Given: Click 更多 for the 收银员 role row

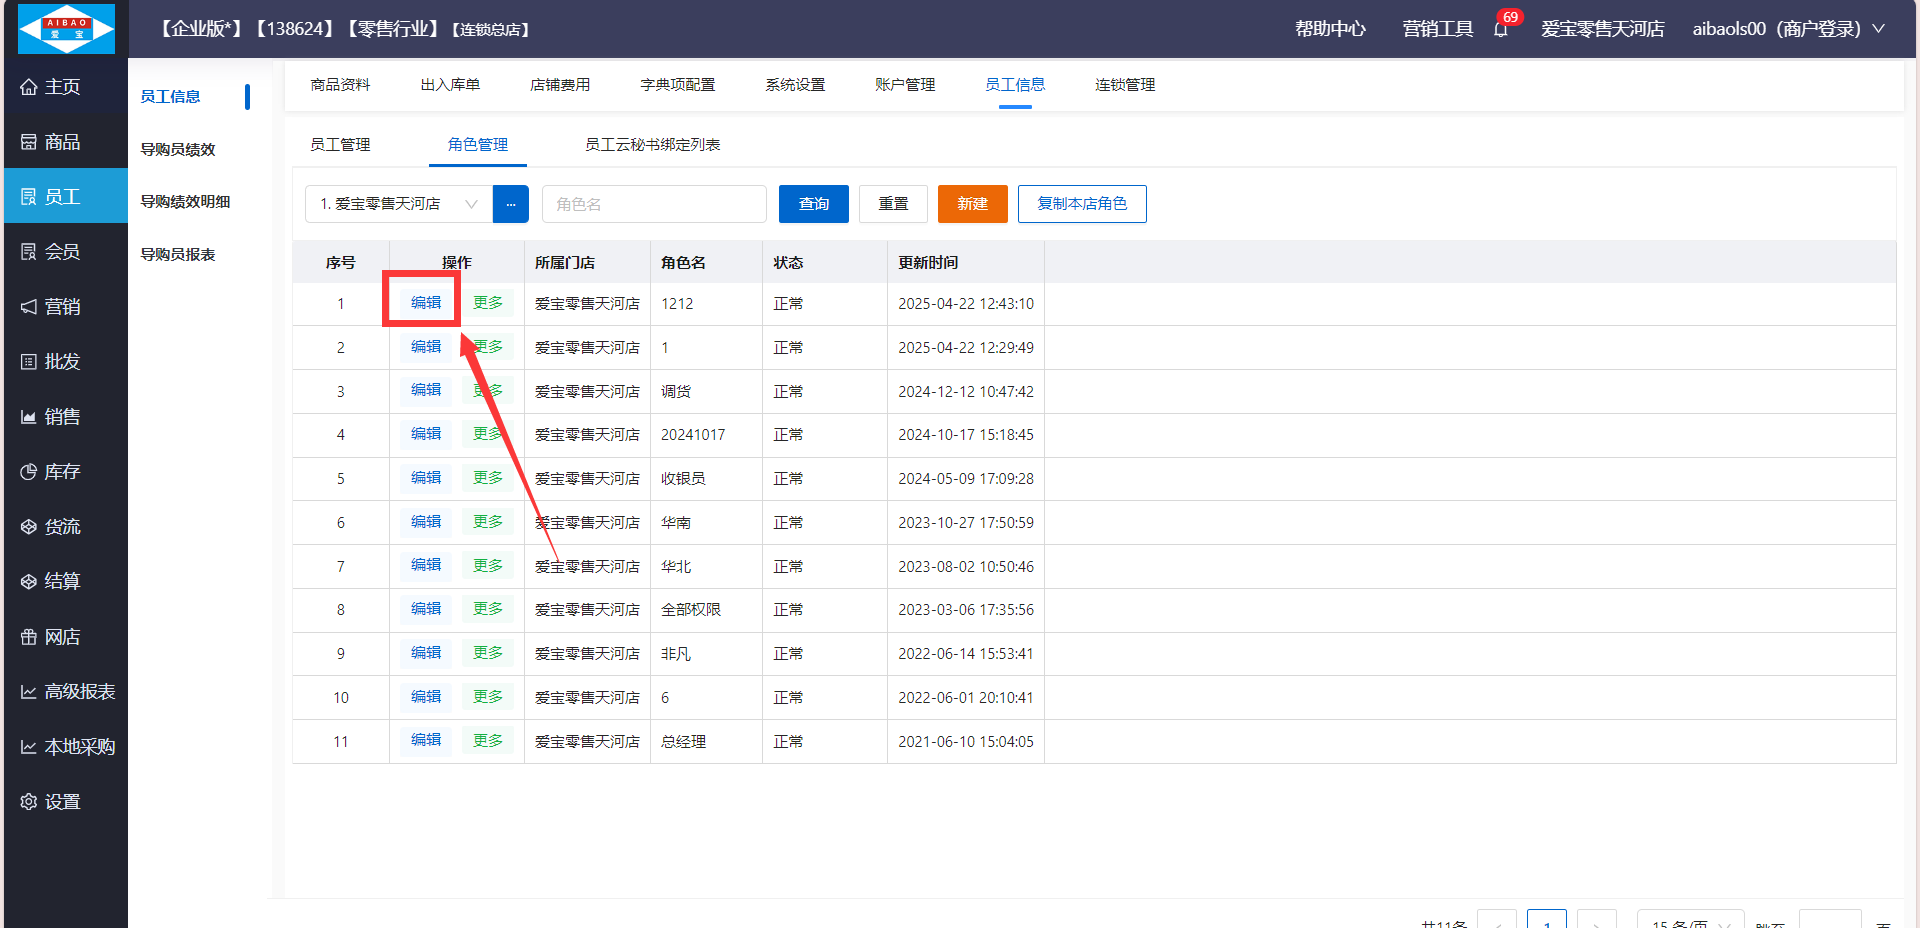Looking at the screenshot, I should pos(488,478).
